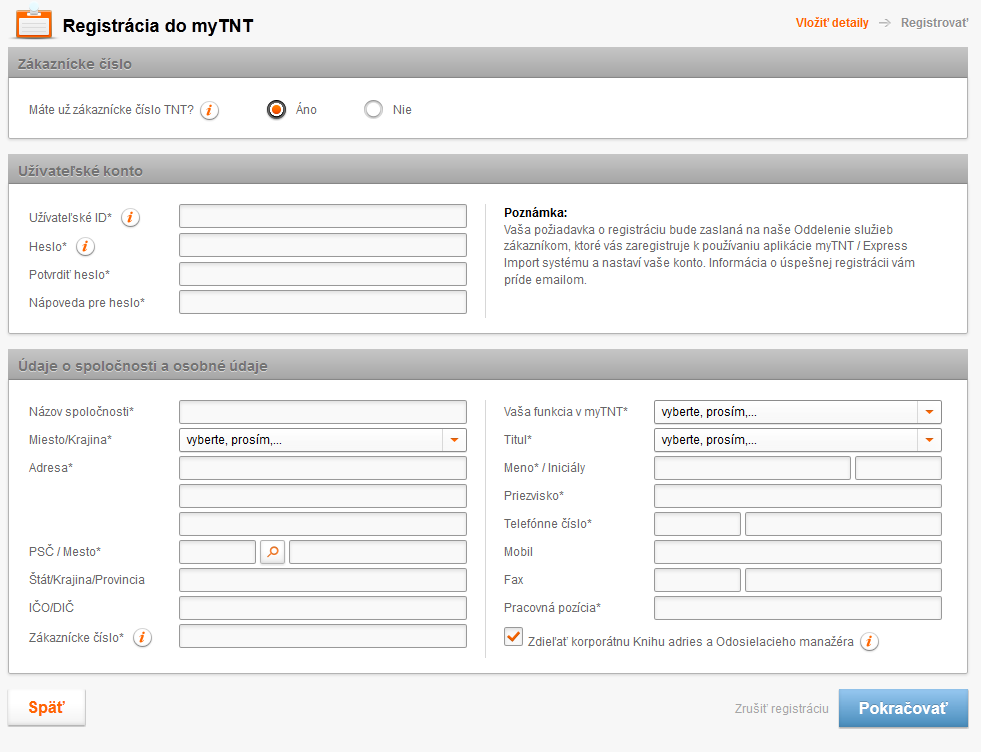Screen dimensions: 981x752
Task: Click the orange registration clipboard icon
Action: [34, 24]
